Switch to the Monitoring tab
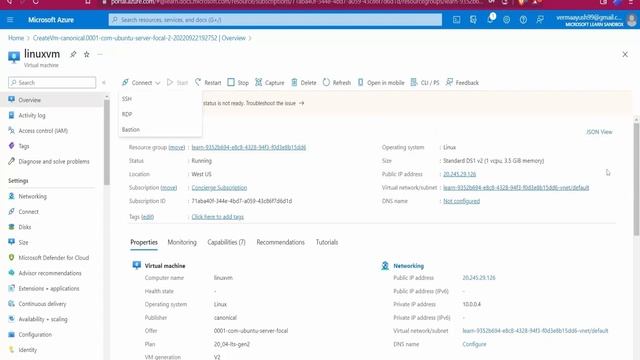Image resolution: width=640 pixels, height=360 pixels. [x=182, y=242]
